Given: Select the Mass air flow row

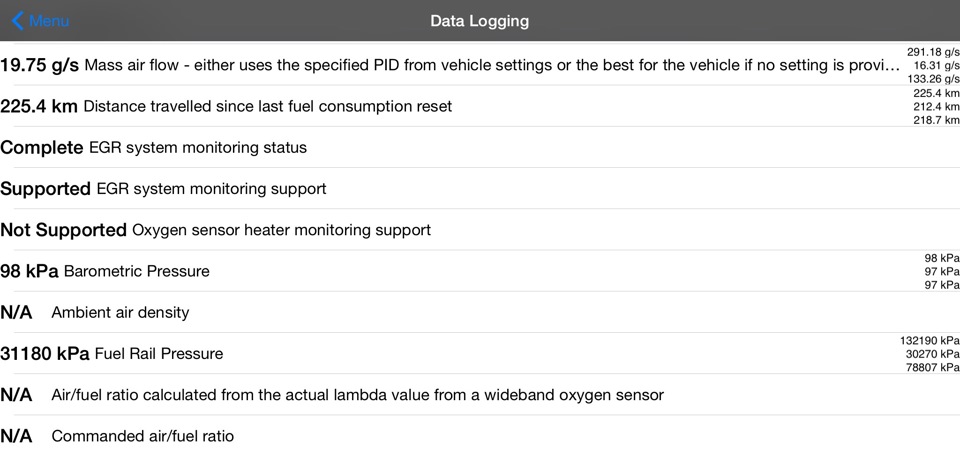Looking at the screenshot, I should tap(492, 65).
